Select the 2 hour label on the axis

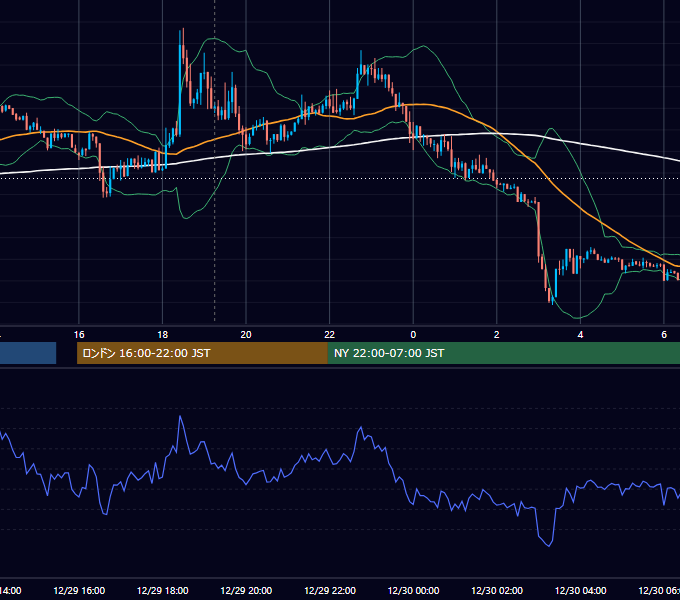[x=497, y=335]
